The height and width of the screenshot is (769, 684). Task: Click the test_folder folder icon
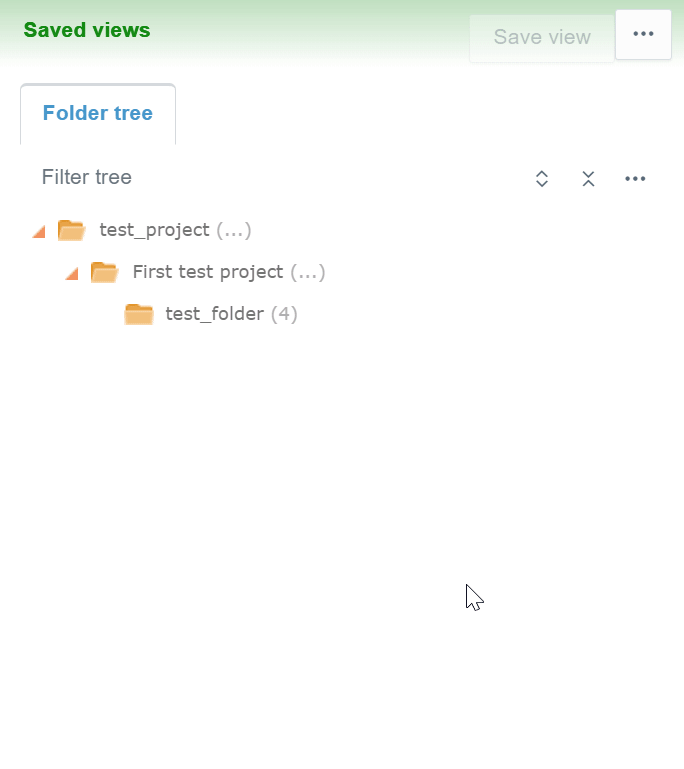point(138,314)
